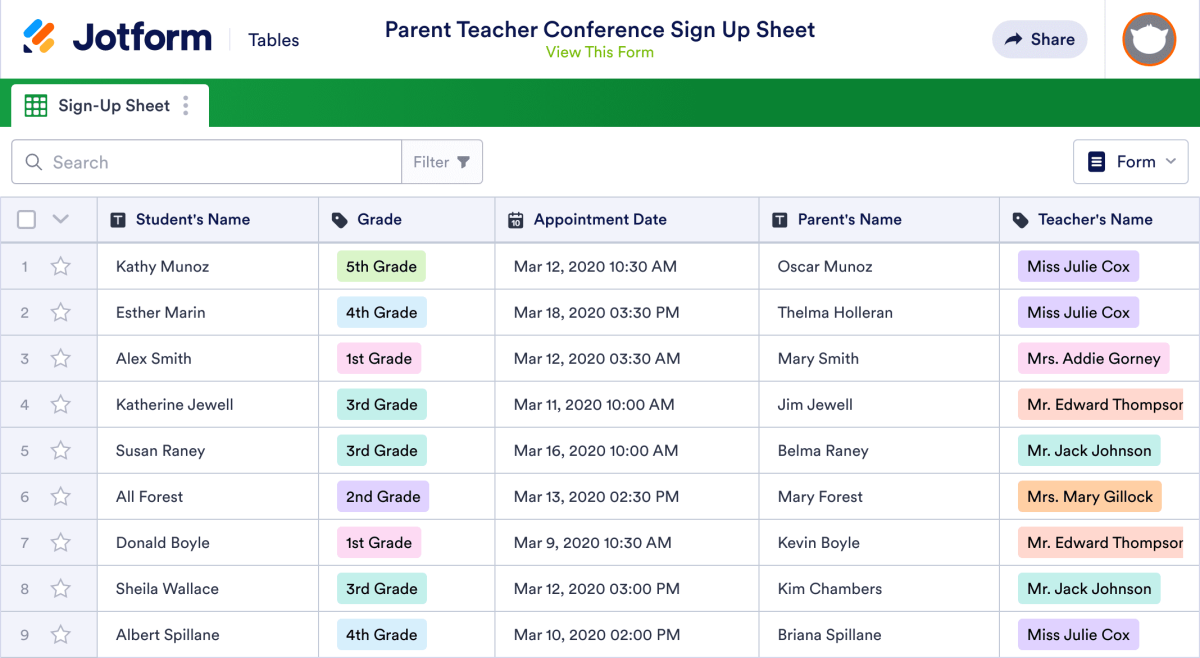The width and height of the screenshot is (1200, 658).
Task: Click the Tables label in the header
Action: 273,40
